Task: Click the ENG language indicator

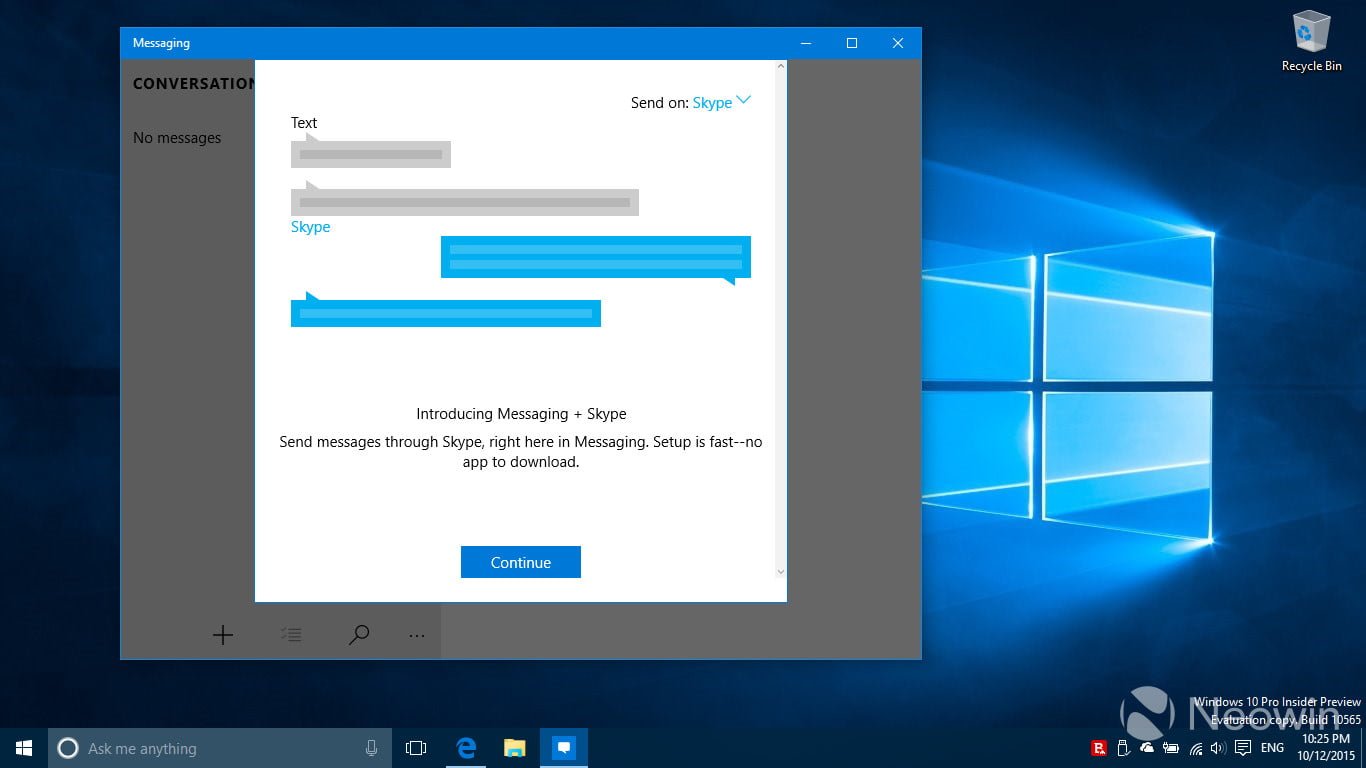Action: (1272, 748)
